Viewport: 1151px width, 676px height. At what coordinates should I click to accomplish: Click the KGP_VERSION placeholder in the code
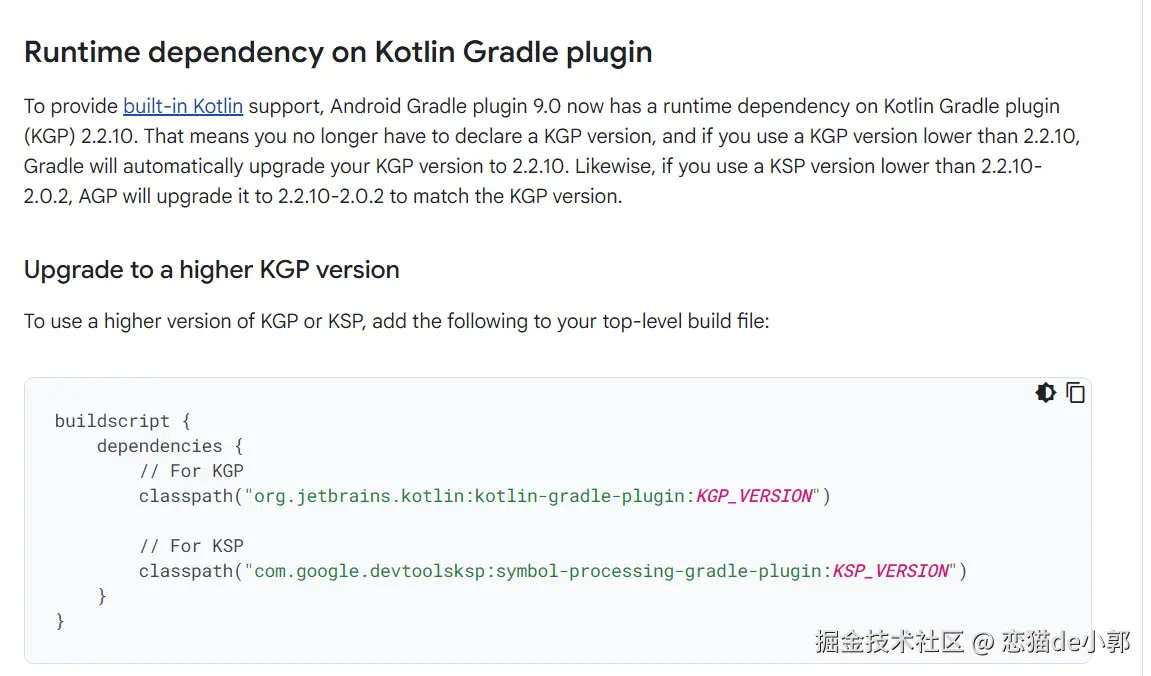tap(755, 496)
